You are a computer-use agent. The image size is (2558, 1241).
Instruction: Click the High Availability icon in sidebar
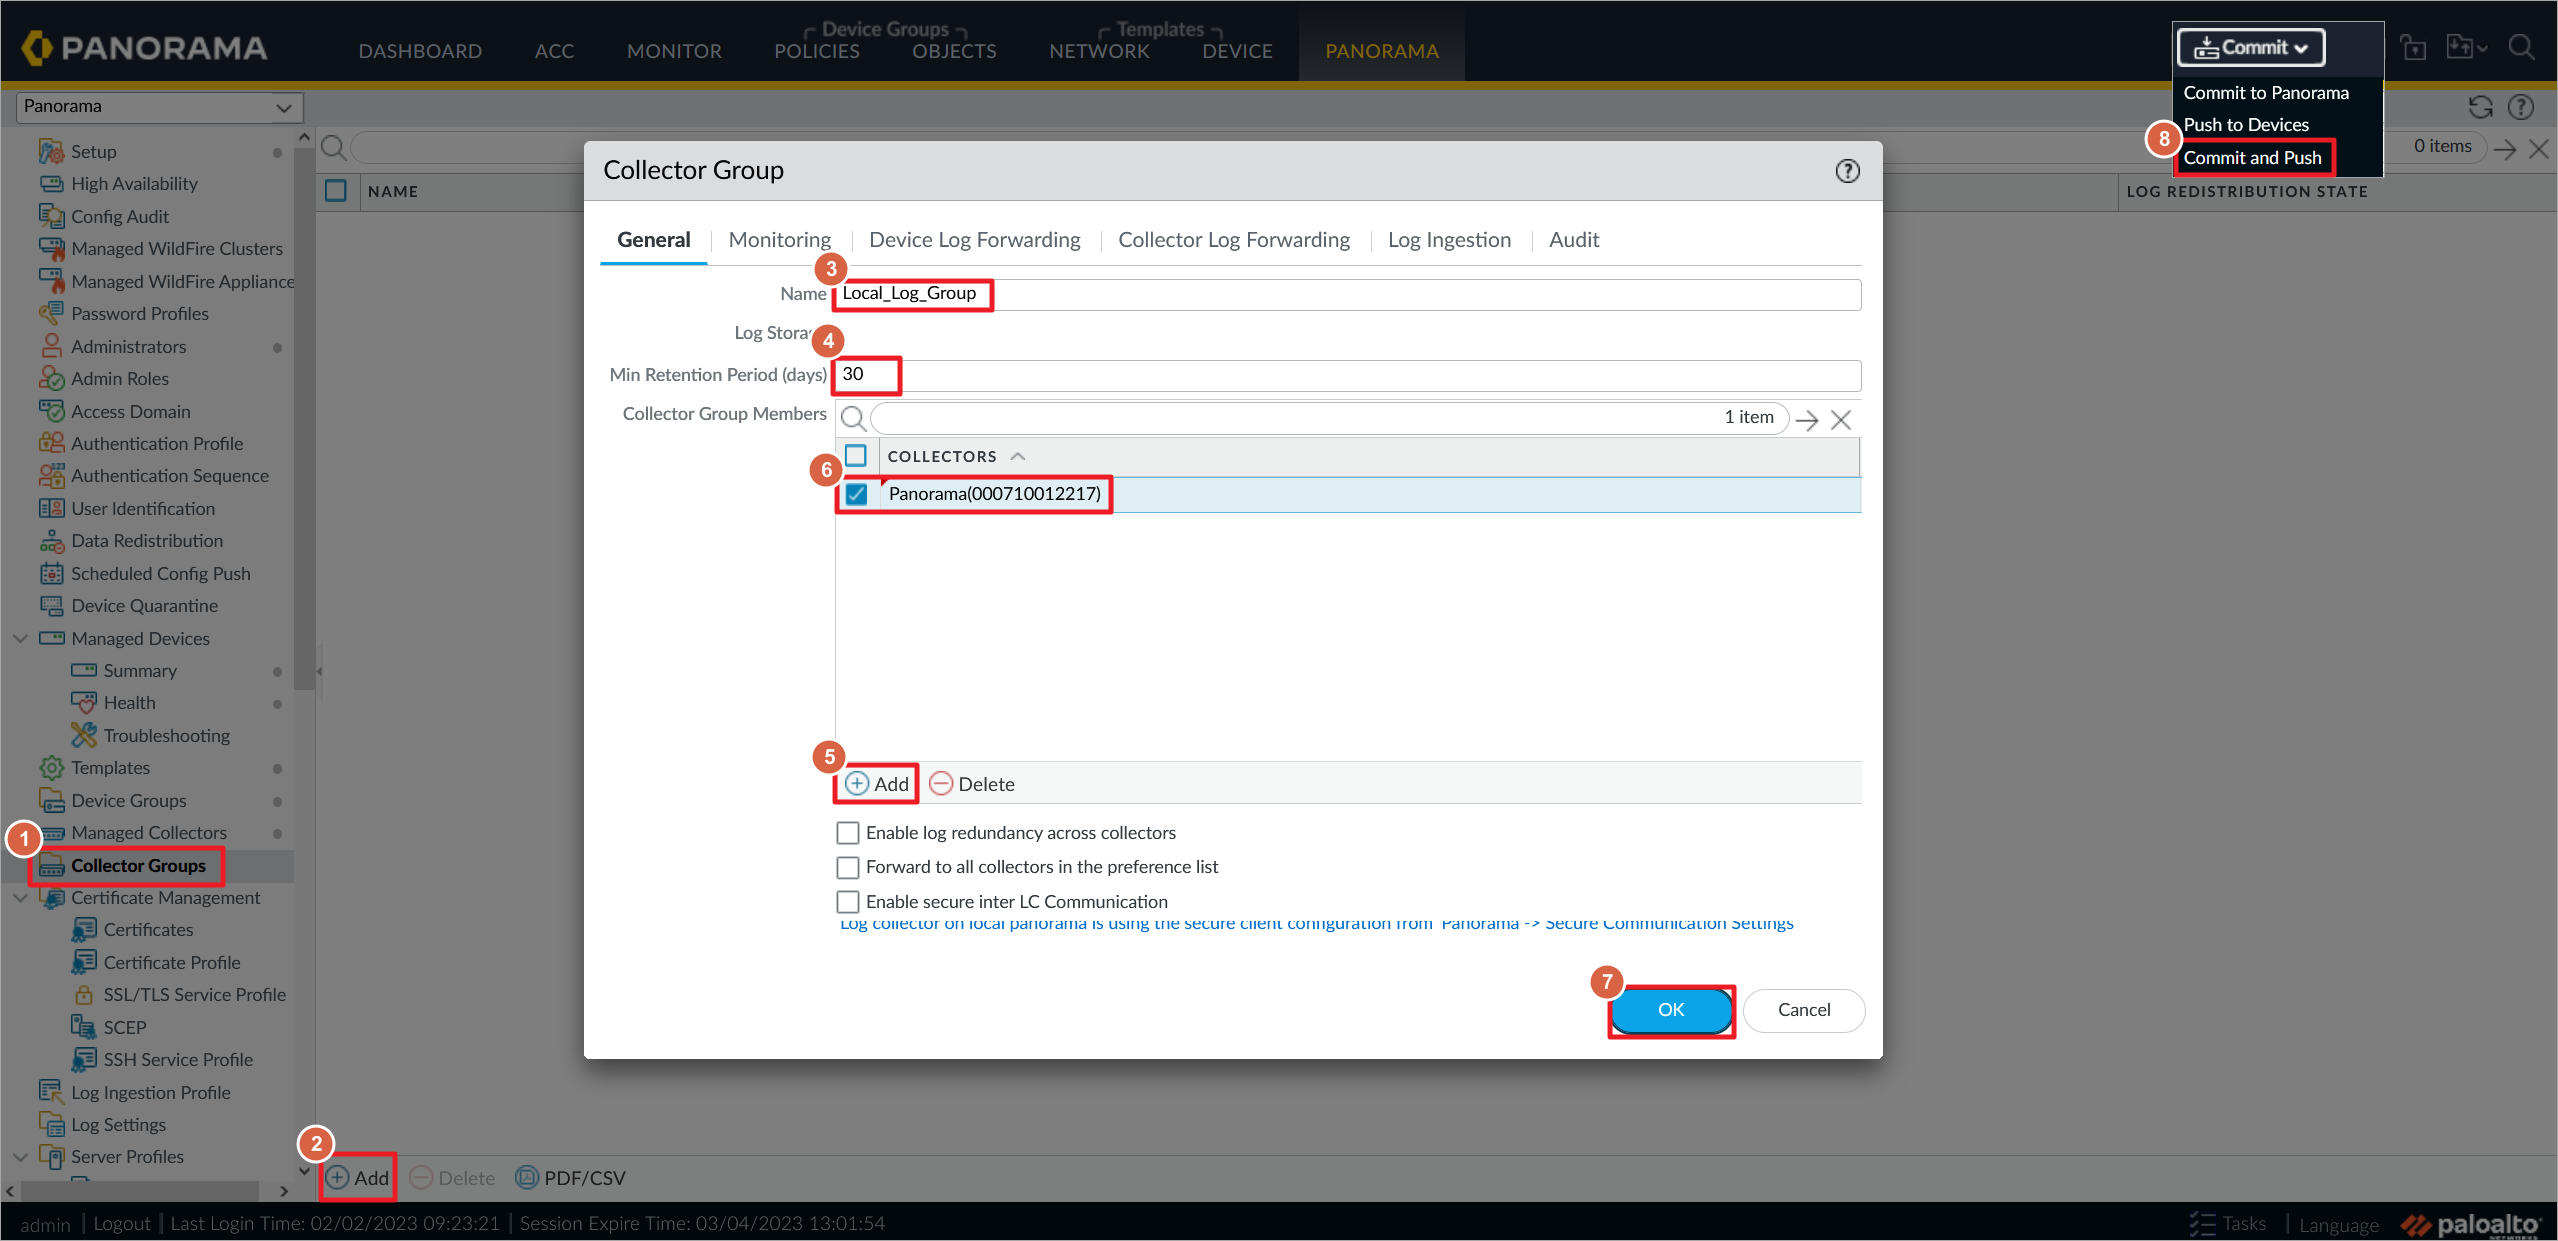pyautogui.click(x=51, y=184)
